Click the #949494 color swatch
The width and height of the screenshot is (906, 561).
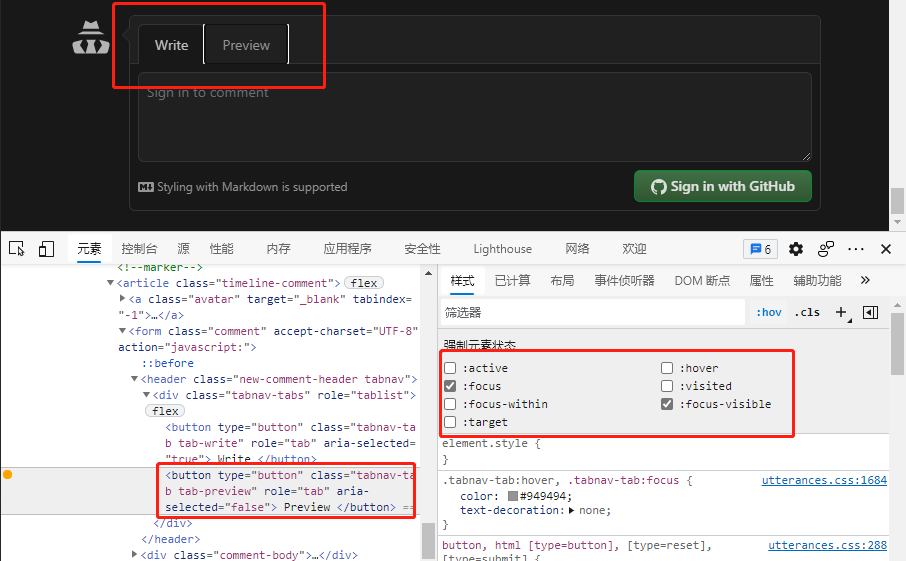point(513,496)
